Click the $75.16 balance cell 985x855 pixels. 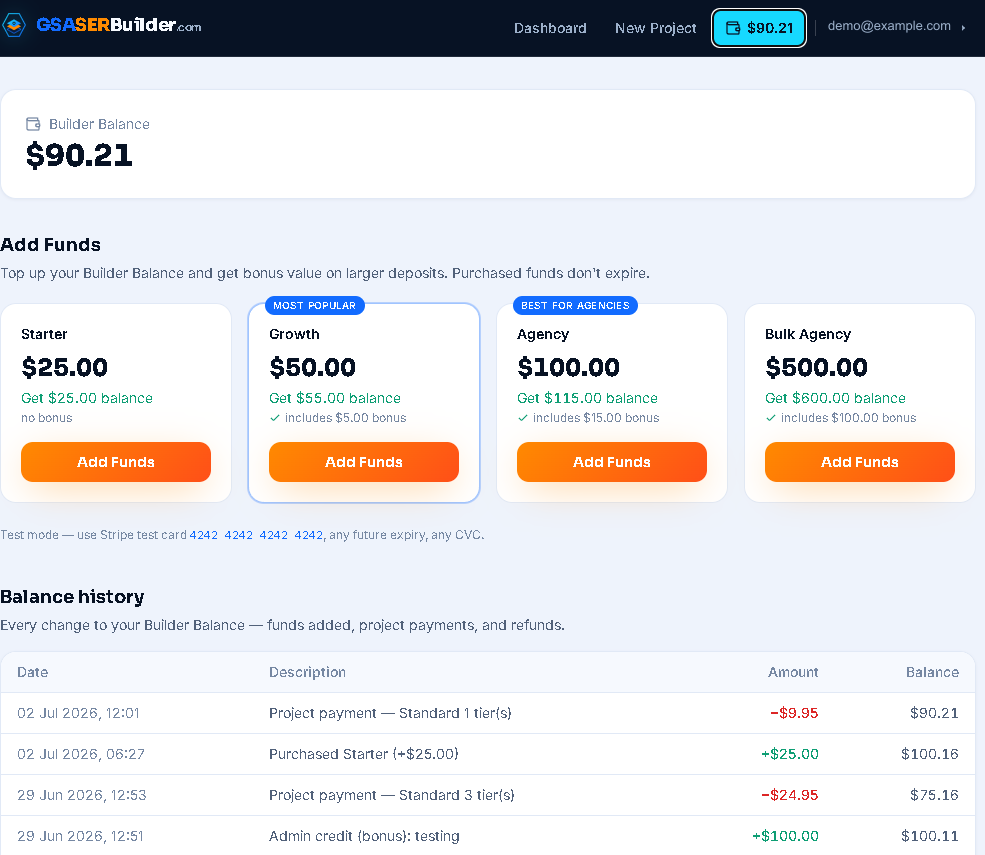point(934,795)
